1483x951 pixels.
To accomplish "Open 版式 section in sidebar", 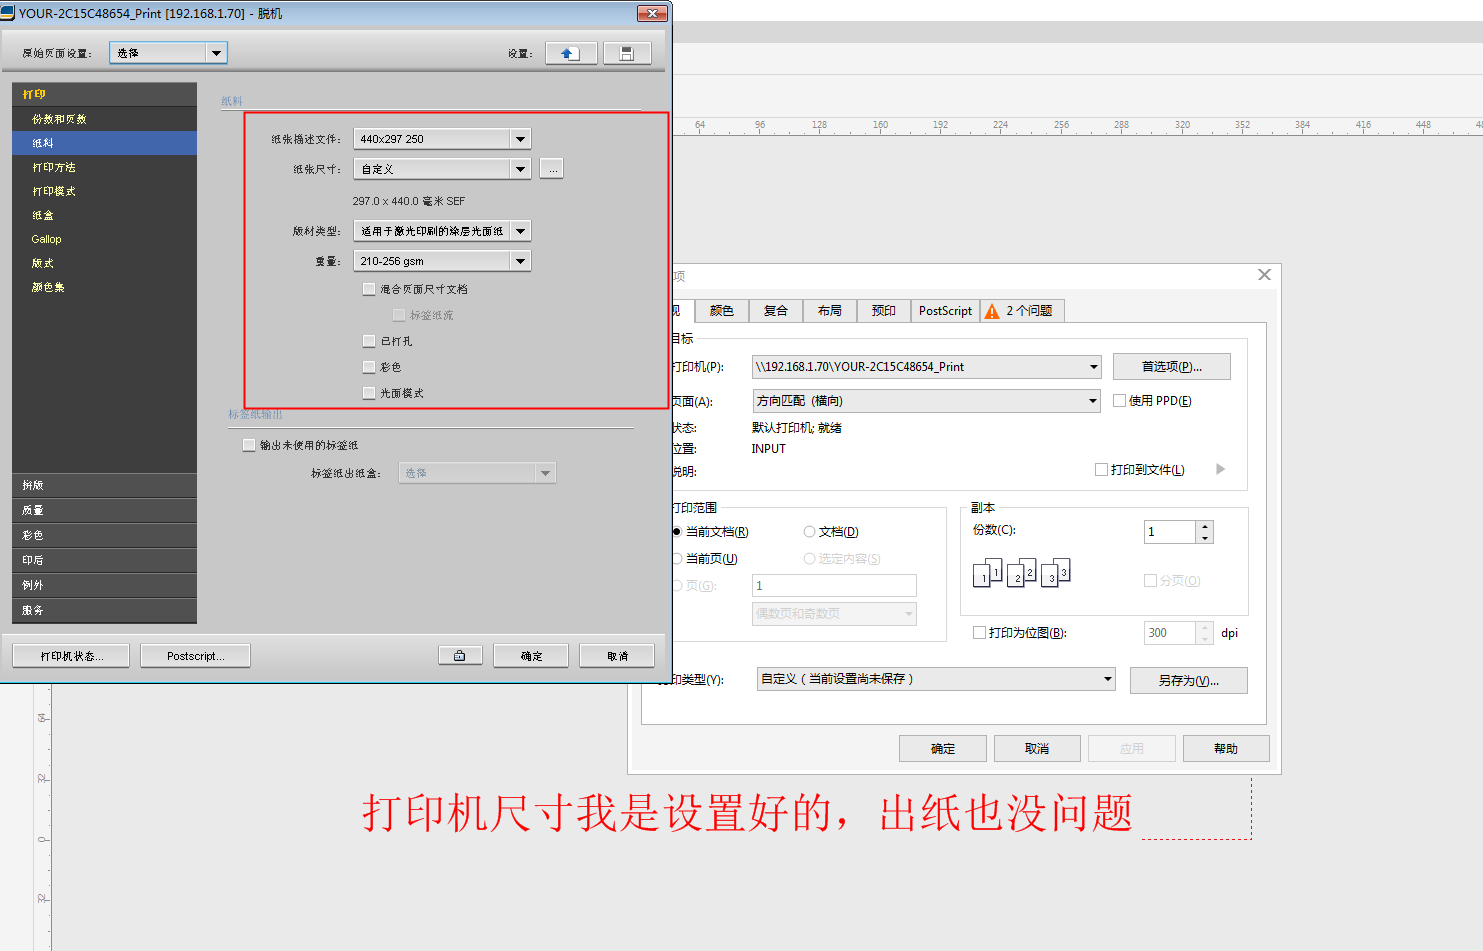I will coord(104,263).
